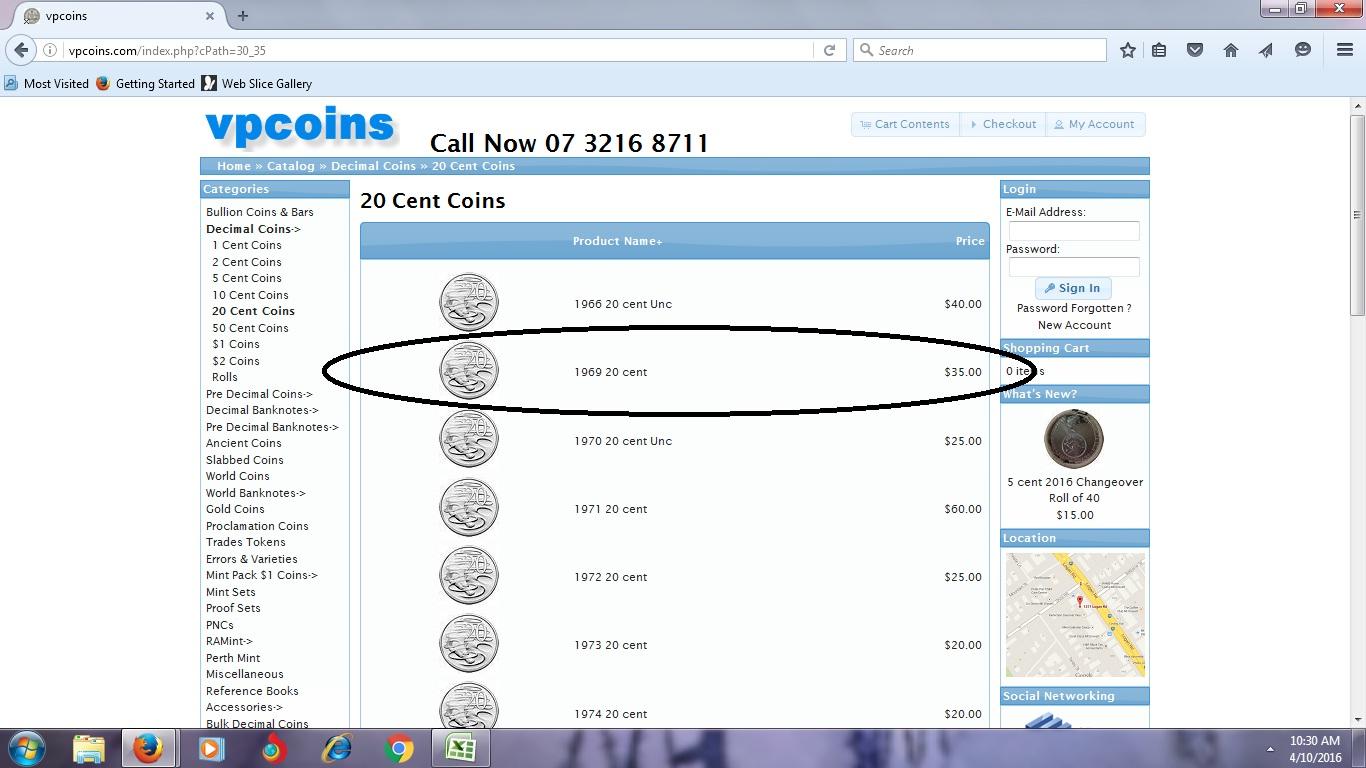Open the Web Slice Gallery bookmark
The width and height of the screenshot is (1366, 768).
257,84
